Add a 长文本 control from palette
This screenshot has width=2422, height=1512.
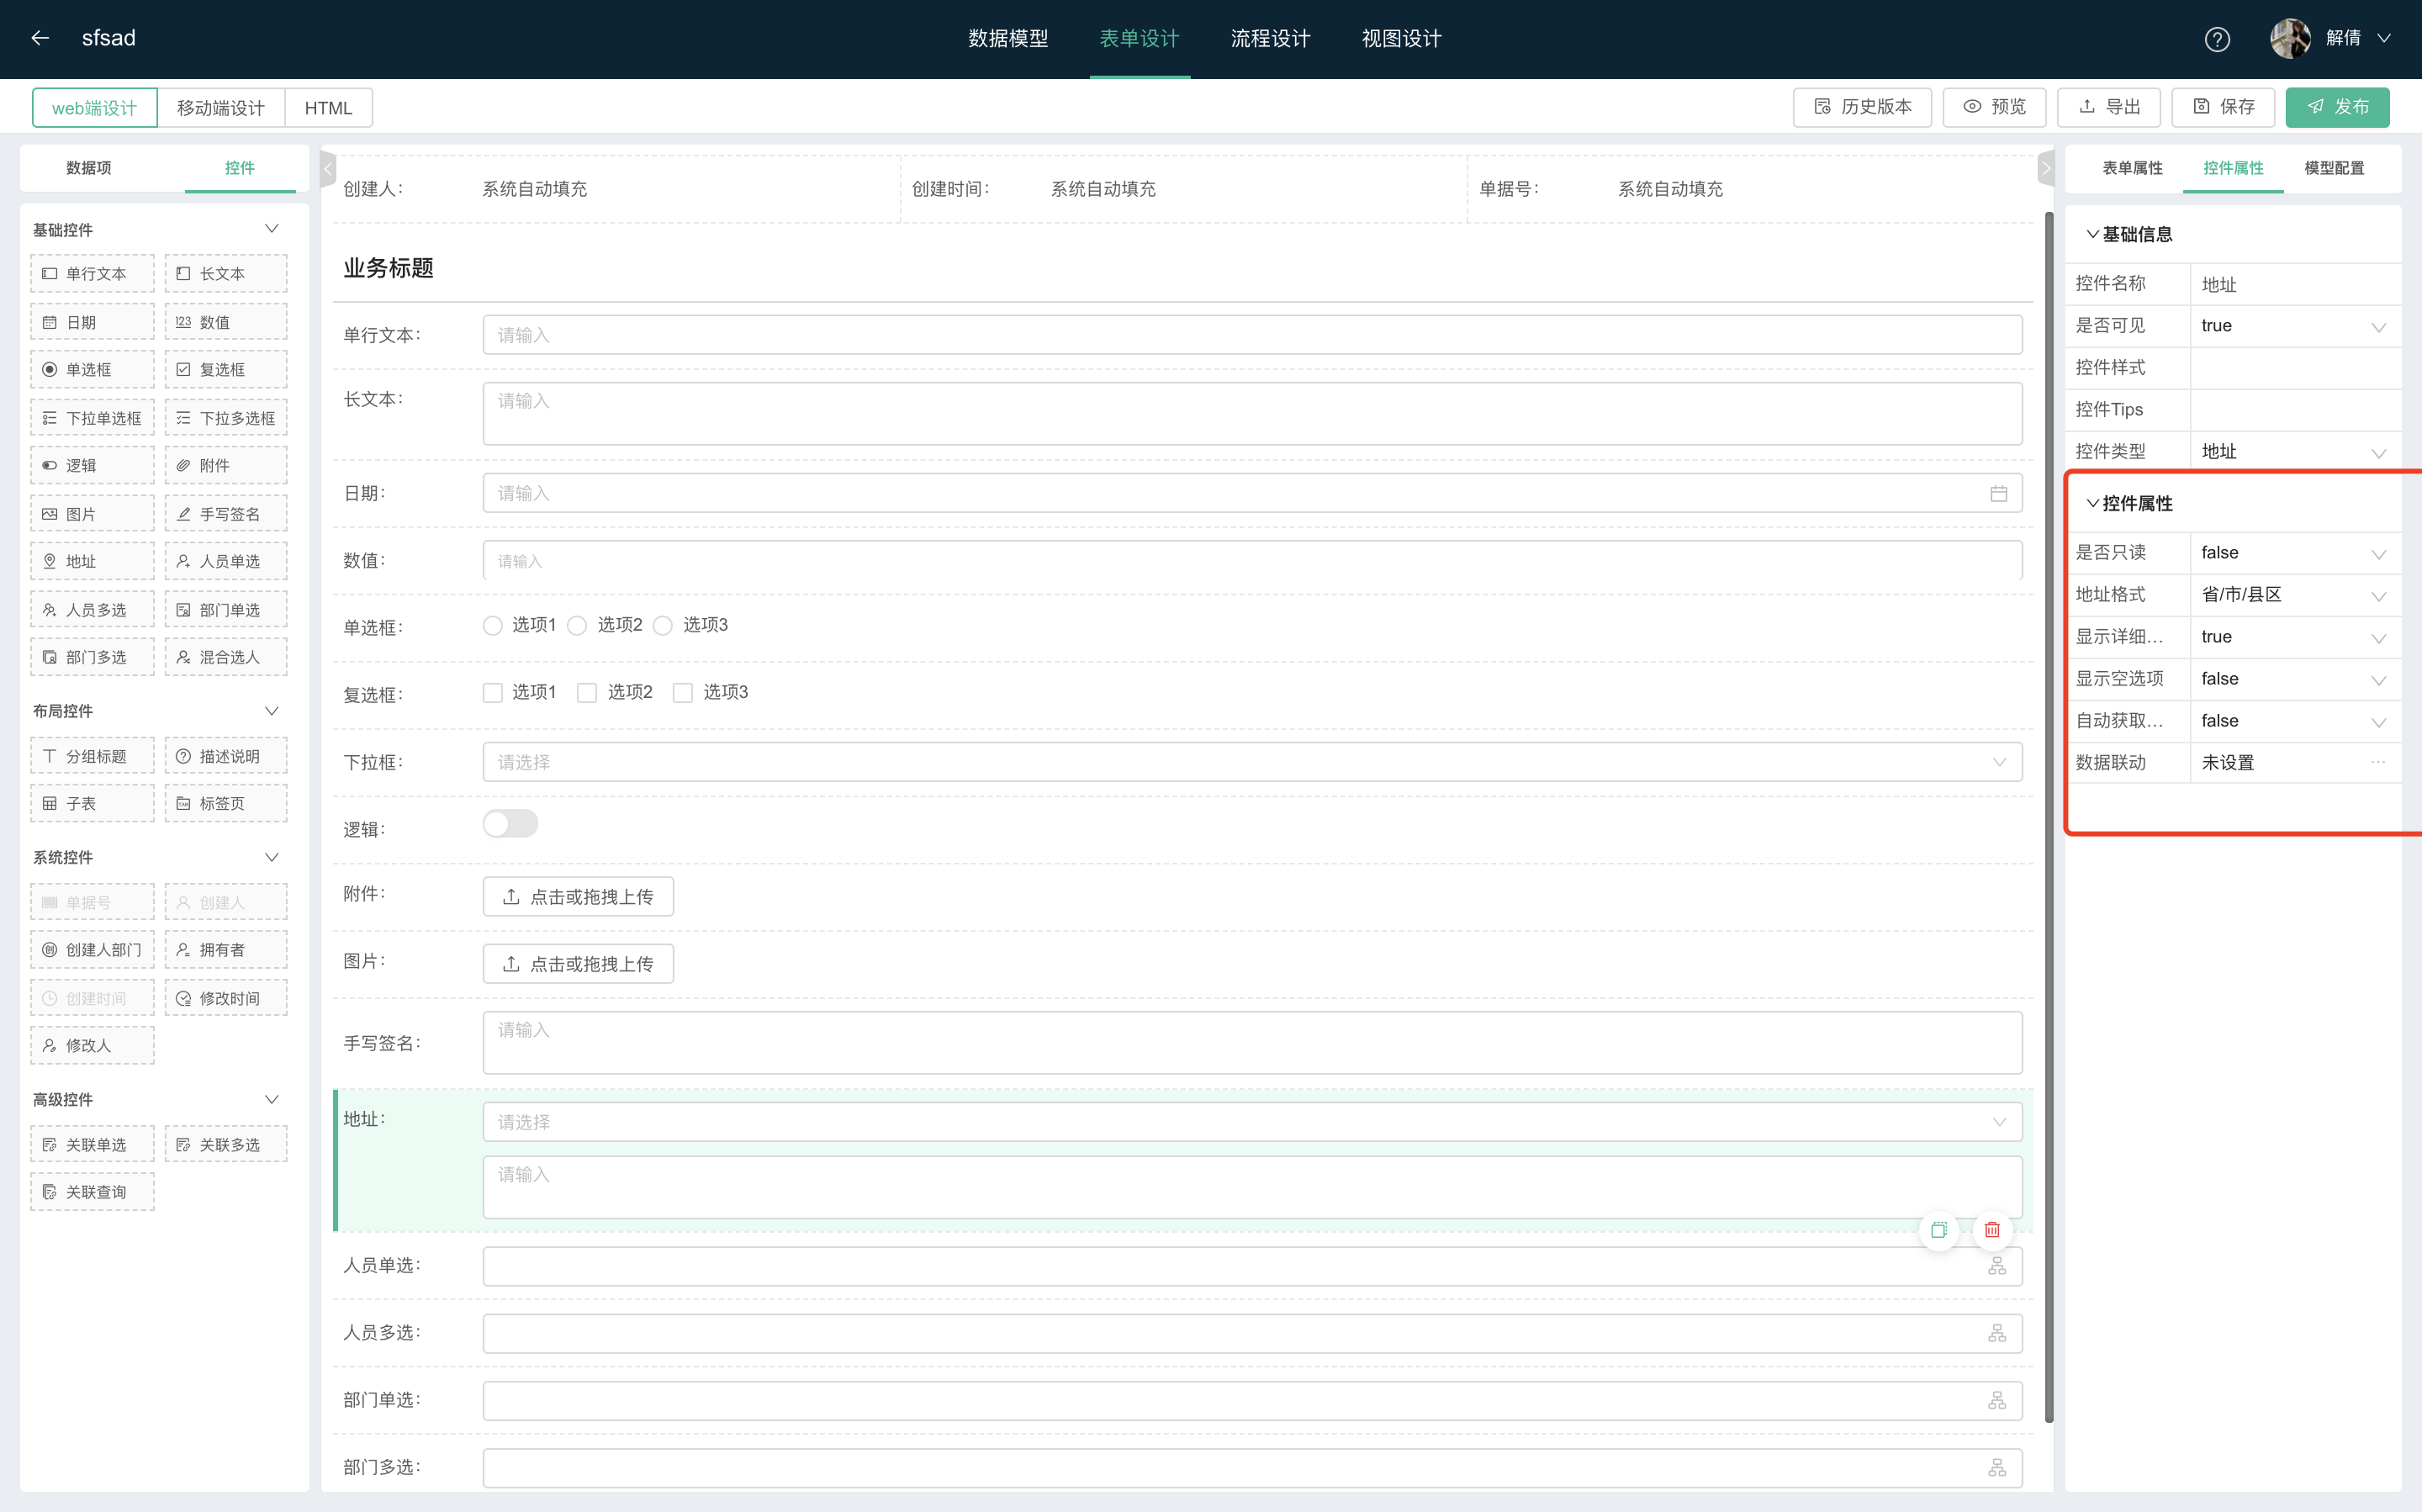point(226,273)
